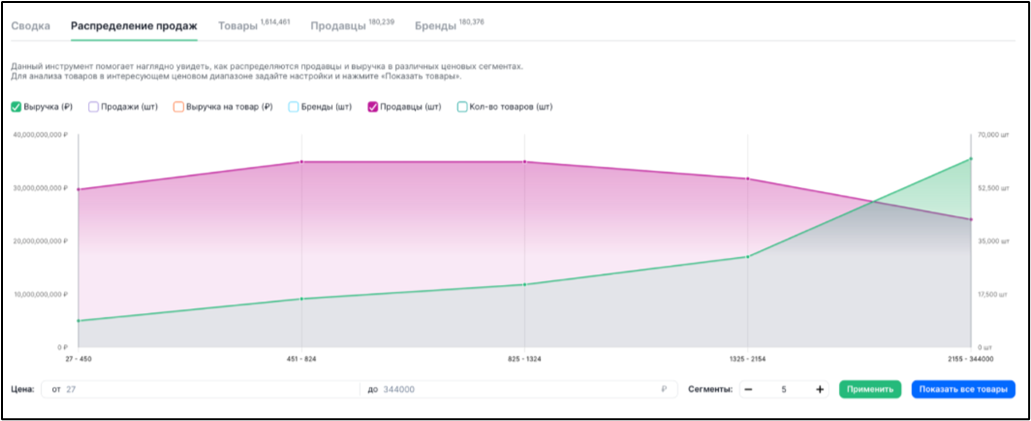
Task: Decrease segments with the minus button
Action: (748, 389)
